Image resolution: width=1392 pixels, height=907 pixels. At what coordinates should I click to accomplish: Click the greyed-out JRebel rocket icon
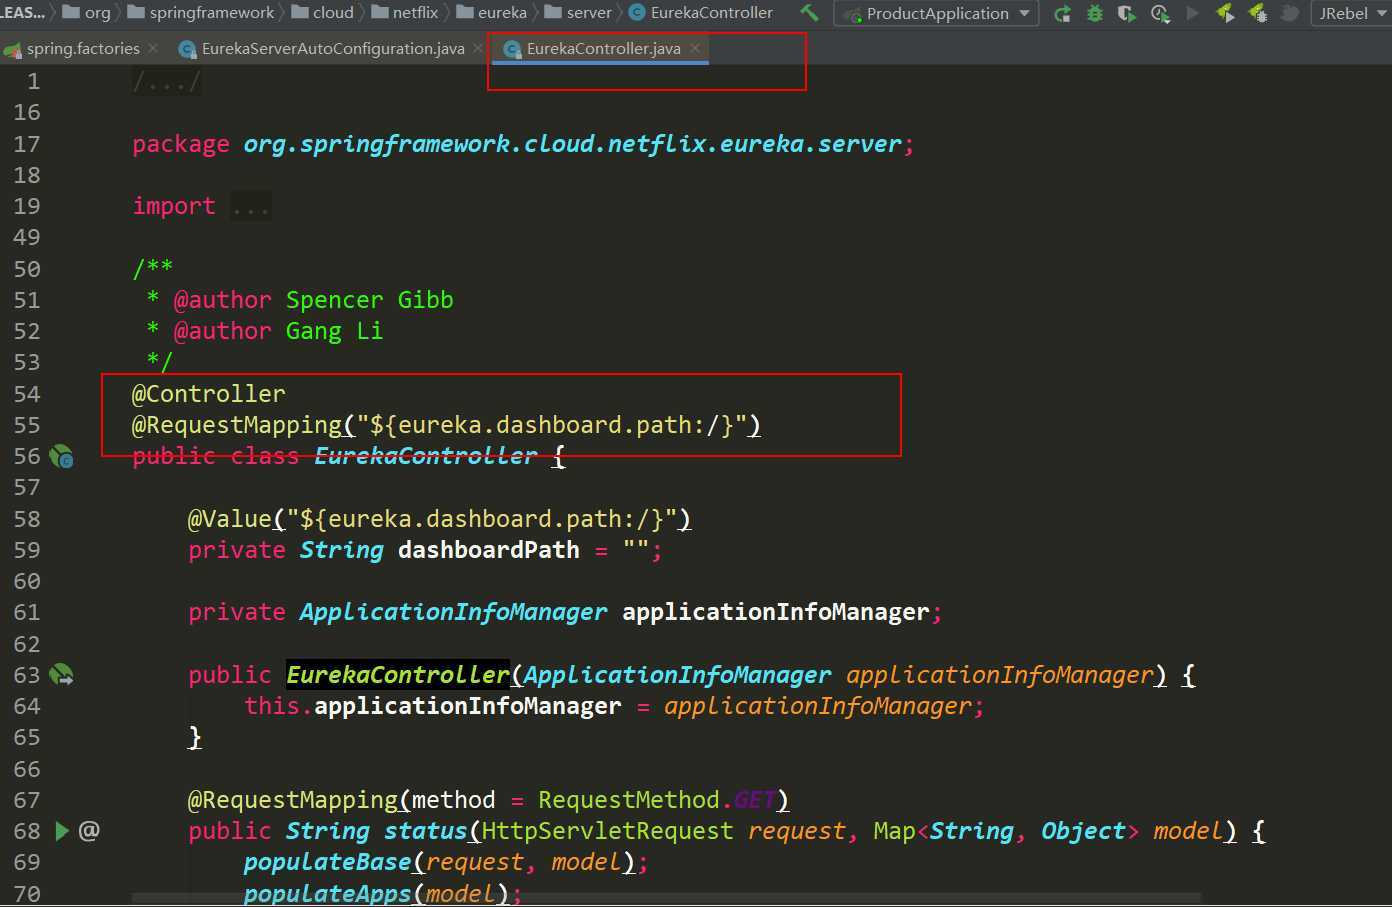point(1290,13)
